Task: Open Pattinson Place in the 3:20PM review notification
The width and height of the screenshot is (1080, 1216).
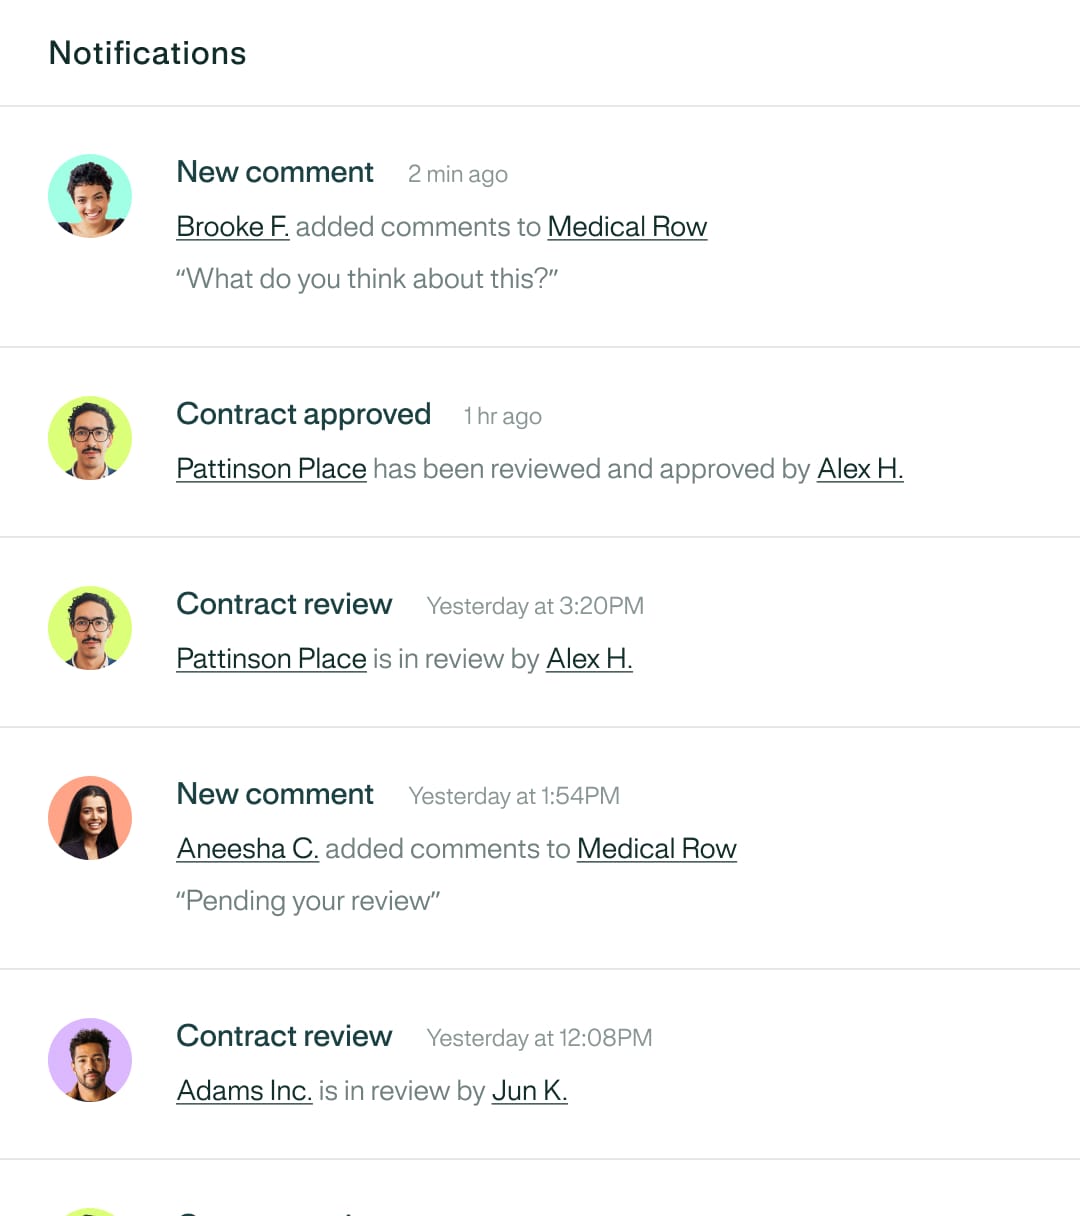Action: pos(271,659)
